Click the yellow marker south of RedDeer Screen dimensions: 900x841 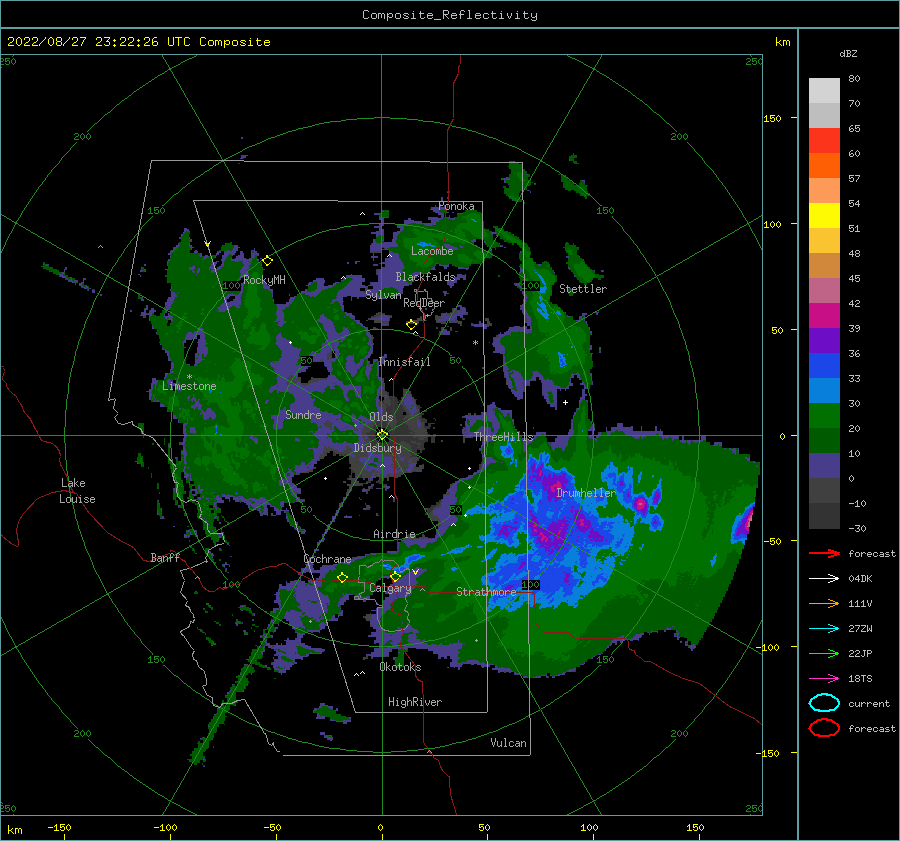(411, 325)
